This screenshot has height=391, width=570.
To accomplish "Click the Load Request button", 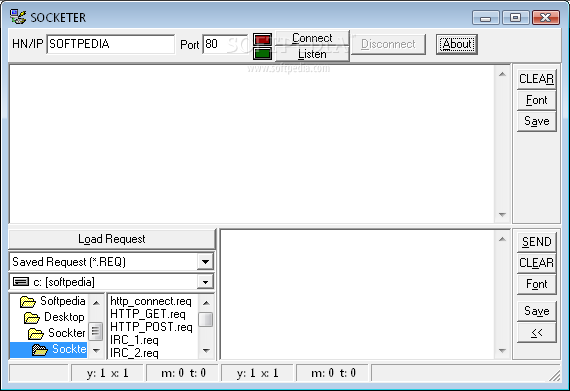I will click(112, 239).
